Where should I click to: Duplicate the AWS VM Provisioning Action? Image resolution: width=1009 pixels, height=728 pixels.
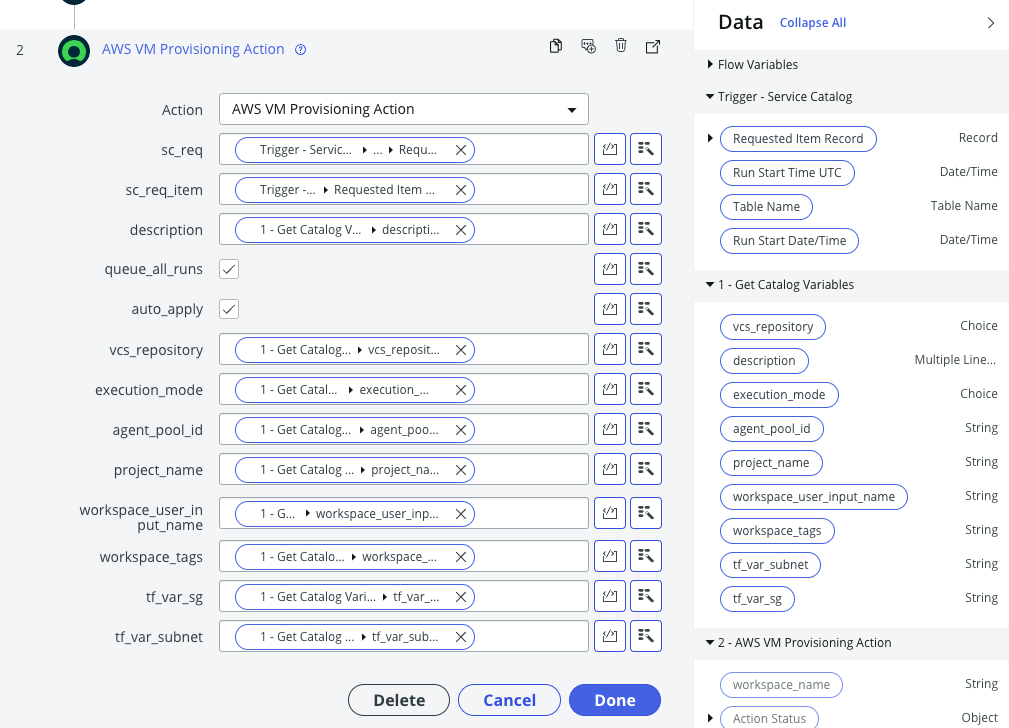point(556,46)
